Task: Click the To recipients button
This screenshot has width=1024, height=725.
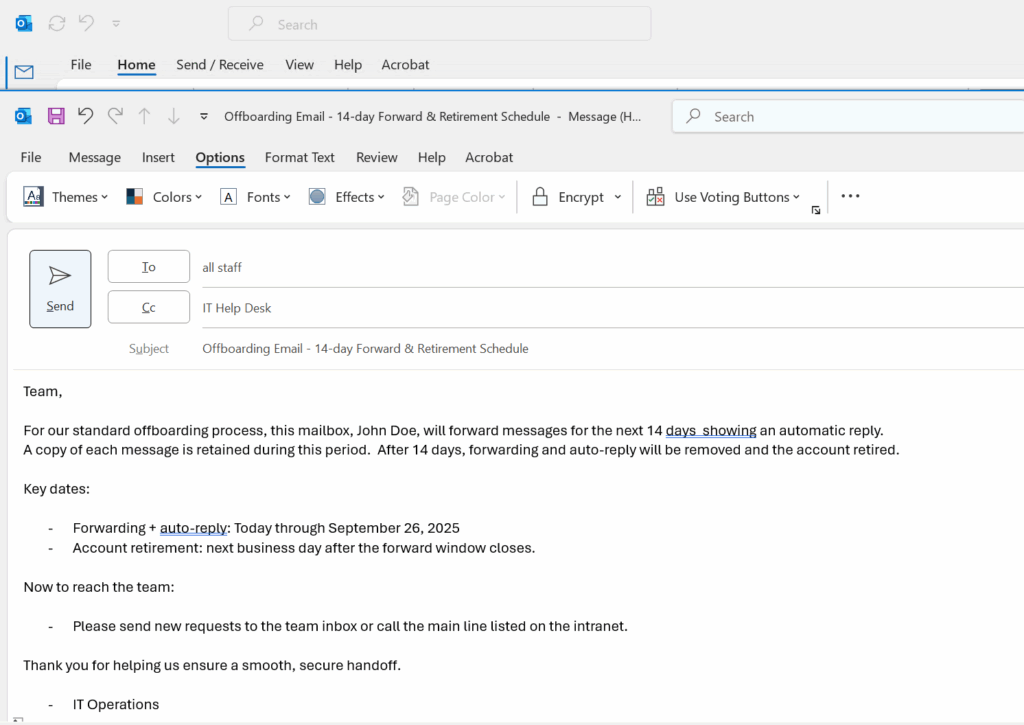Action: point(148,267)
